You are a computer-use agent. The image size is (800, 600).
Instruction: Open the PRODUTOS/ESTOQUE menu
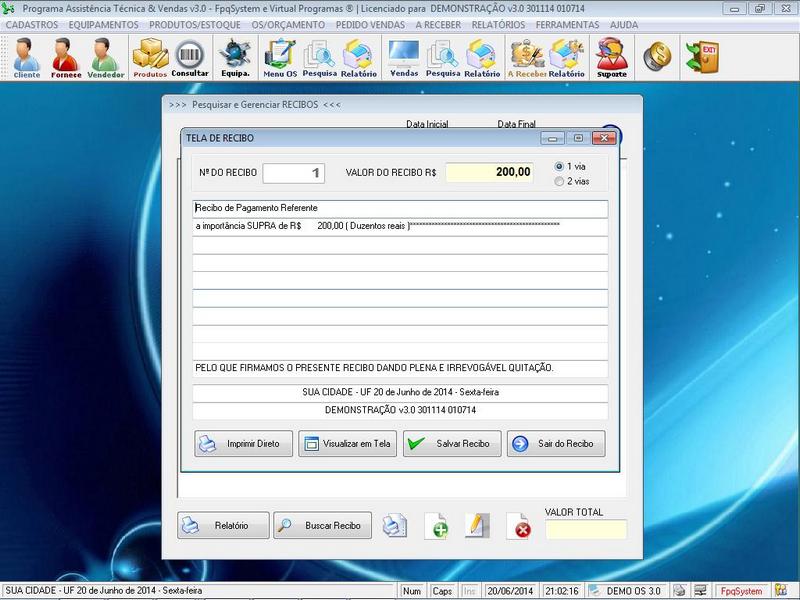point(195,25)
